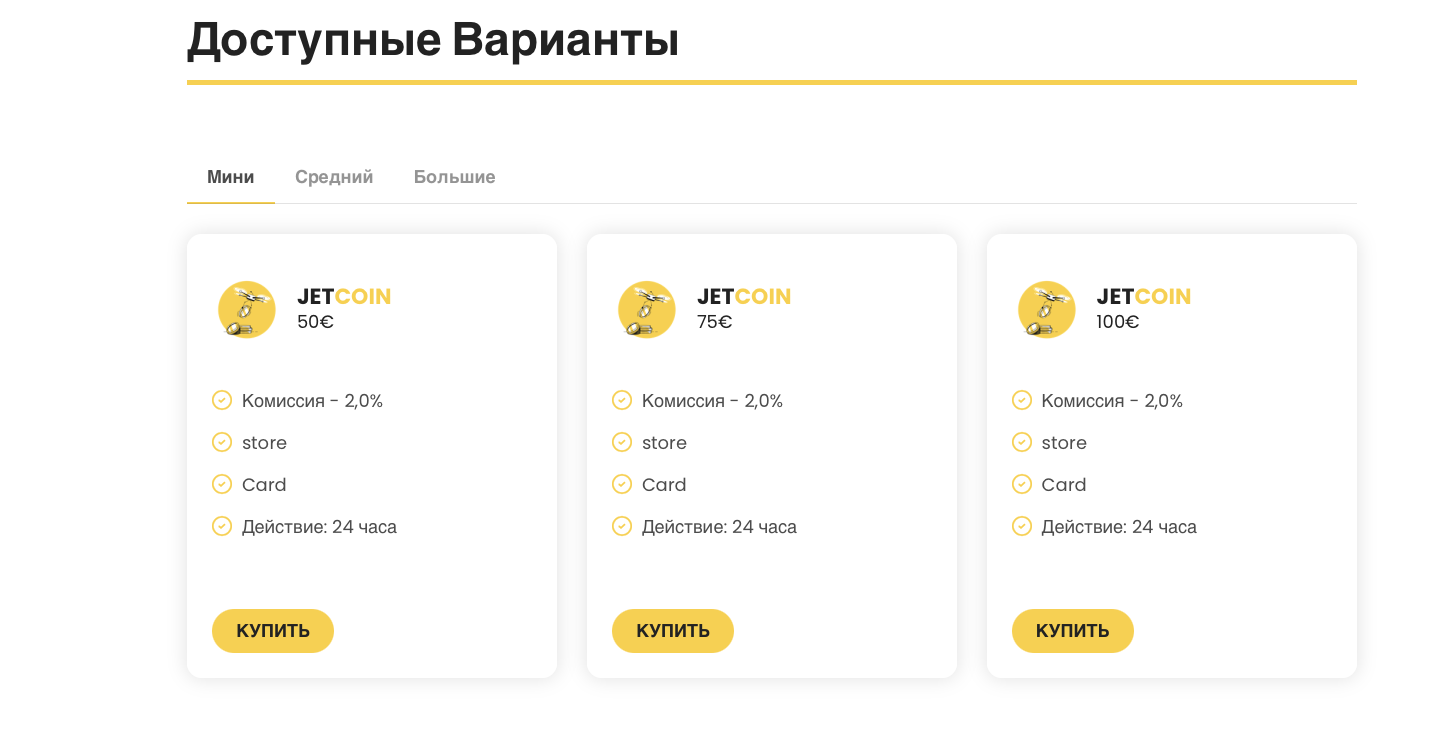Open the Большие tab

tap(455, 177)
